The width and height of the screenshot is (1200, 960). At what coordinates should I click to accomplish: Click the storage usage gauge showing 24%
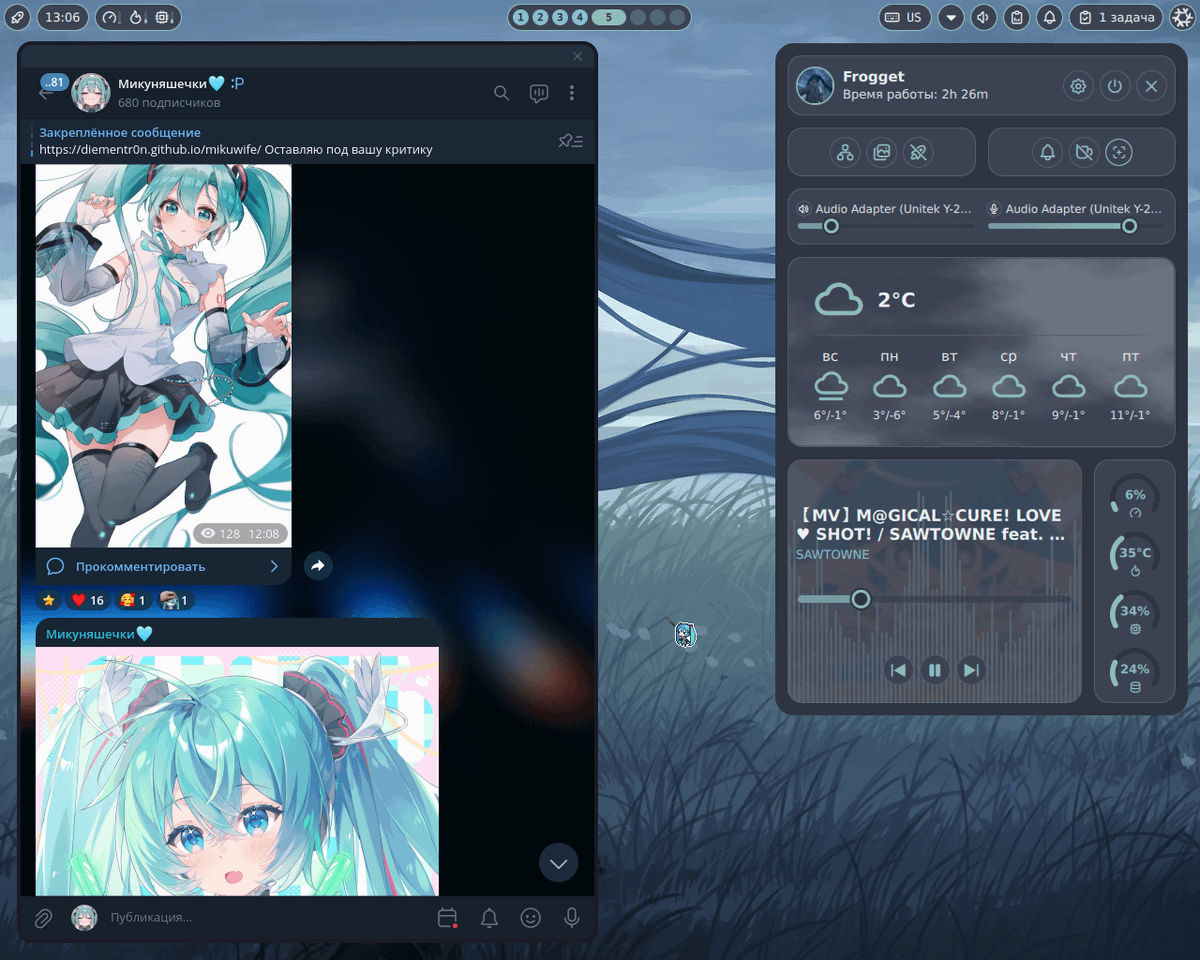click(1135, 675)
